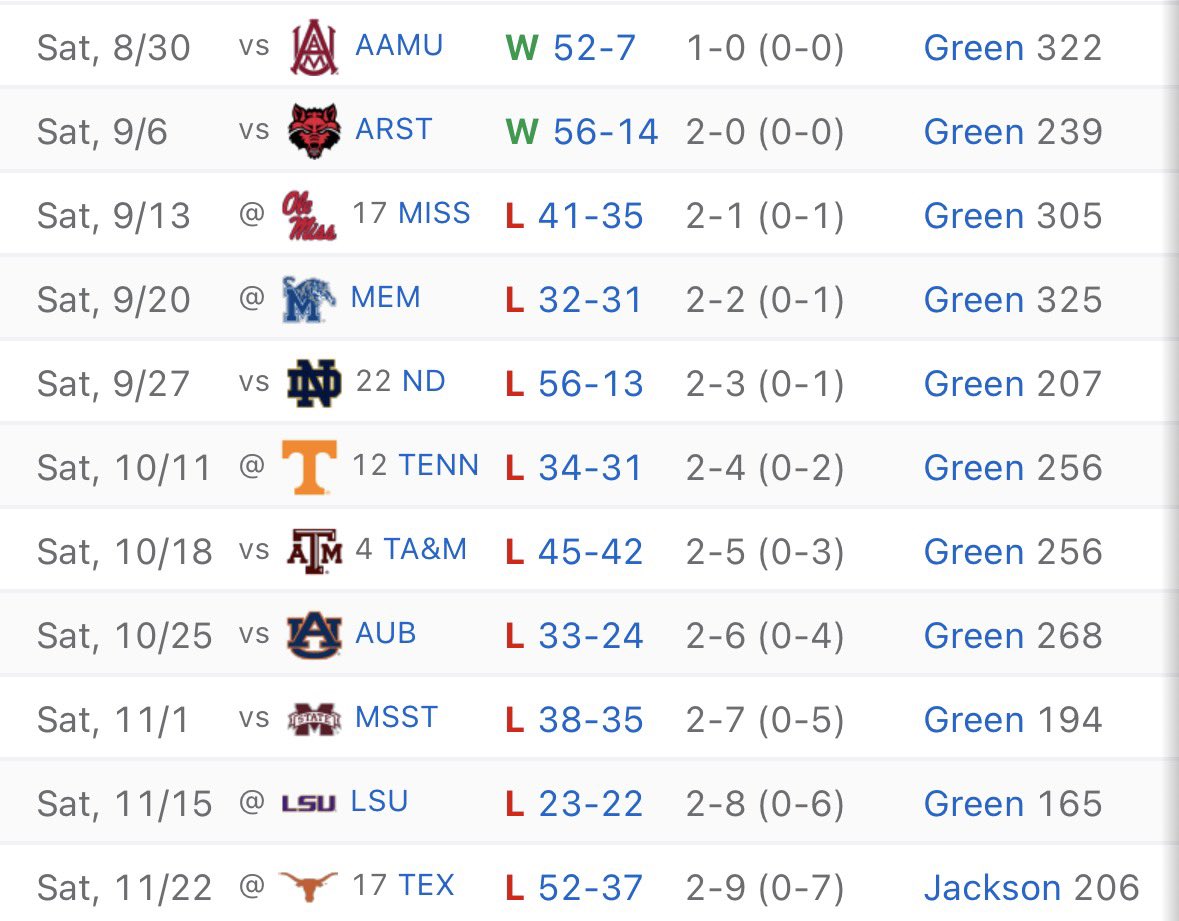
Task: Click the Auburn AU logo
Action: tap(314, 635)
